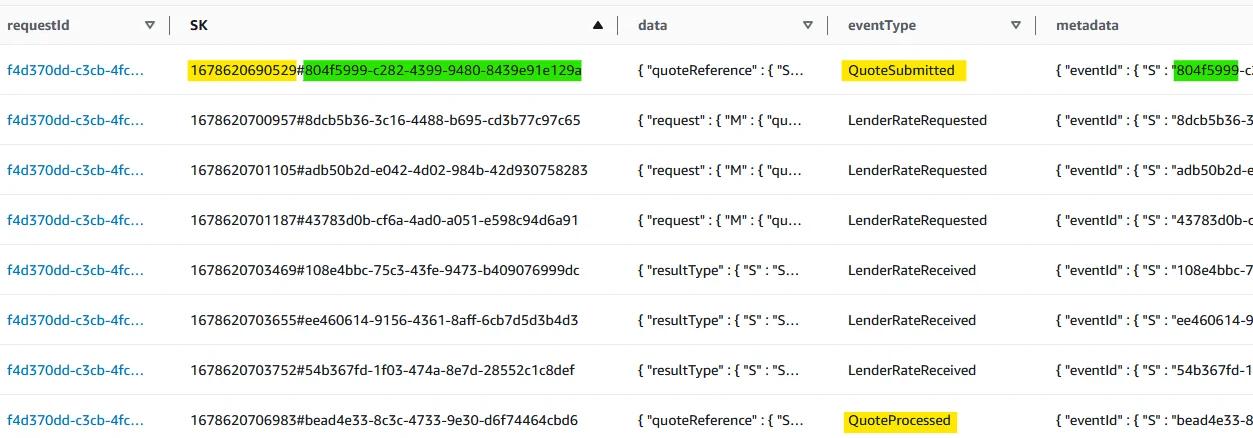
Task: Click SK value starting with 1678620706983
Action: point(384,420)
